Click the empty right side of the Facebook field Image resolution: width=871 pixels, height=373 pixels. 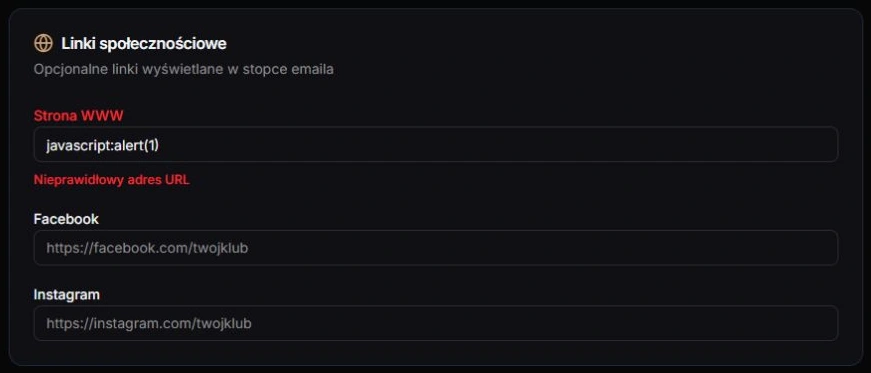point(667,248)
